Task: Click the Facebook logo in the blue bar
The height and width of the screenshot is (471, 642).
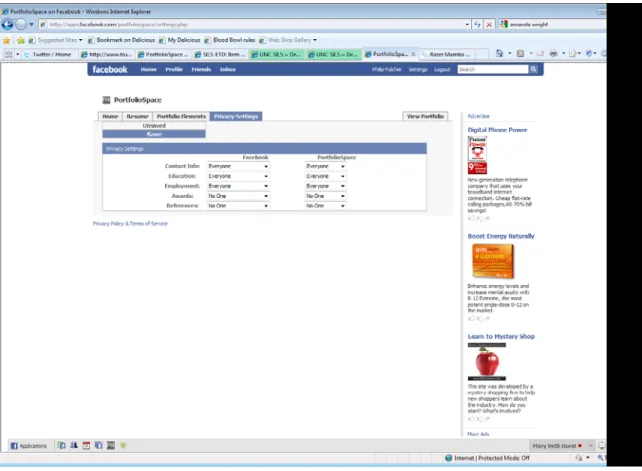Action: pos(110,69)
